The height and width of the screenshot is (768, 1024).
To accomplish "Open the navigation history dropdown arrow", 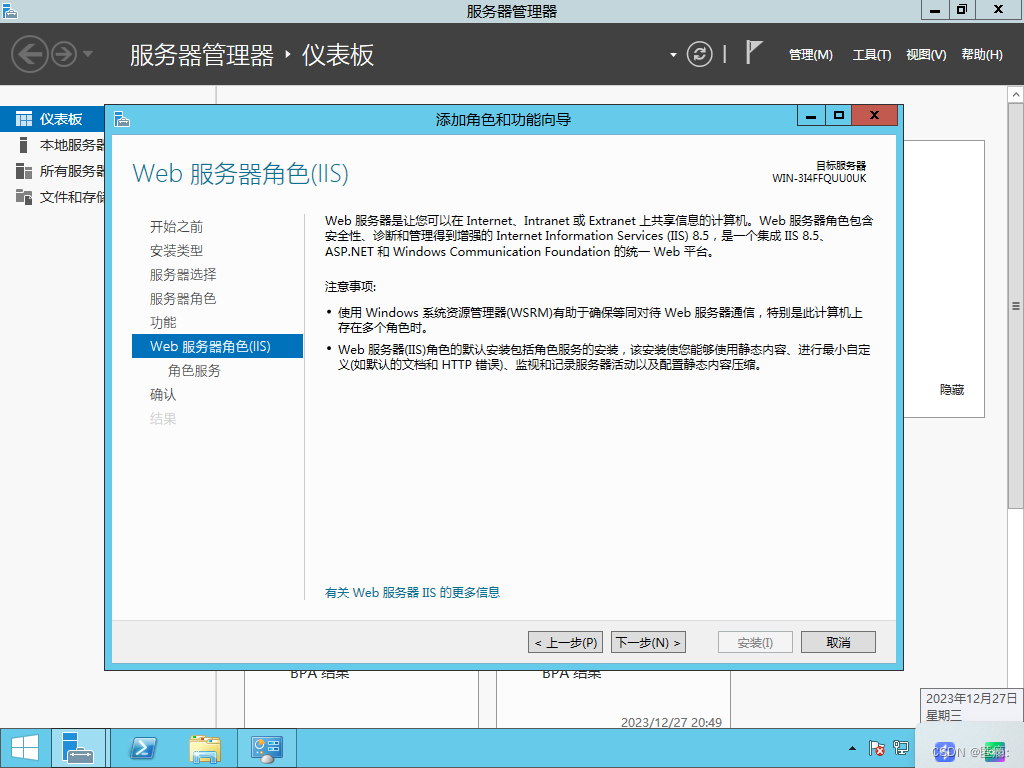I will coord(88,54).
